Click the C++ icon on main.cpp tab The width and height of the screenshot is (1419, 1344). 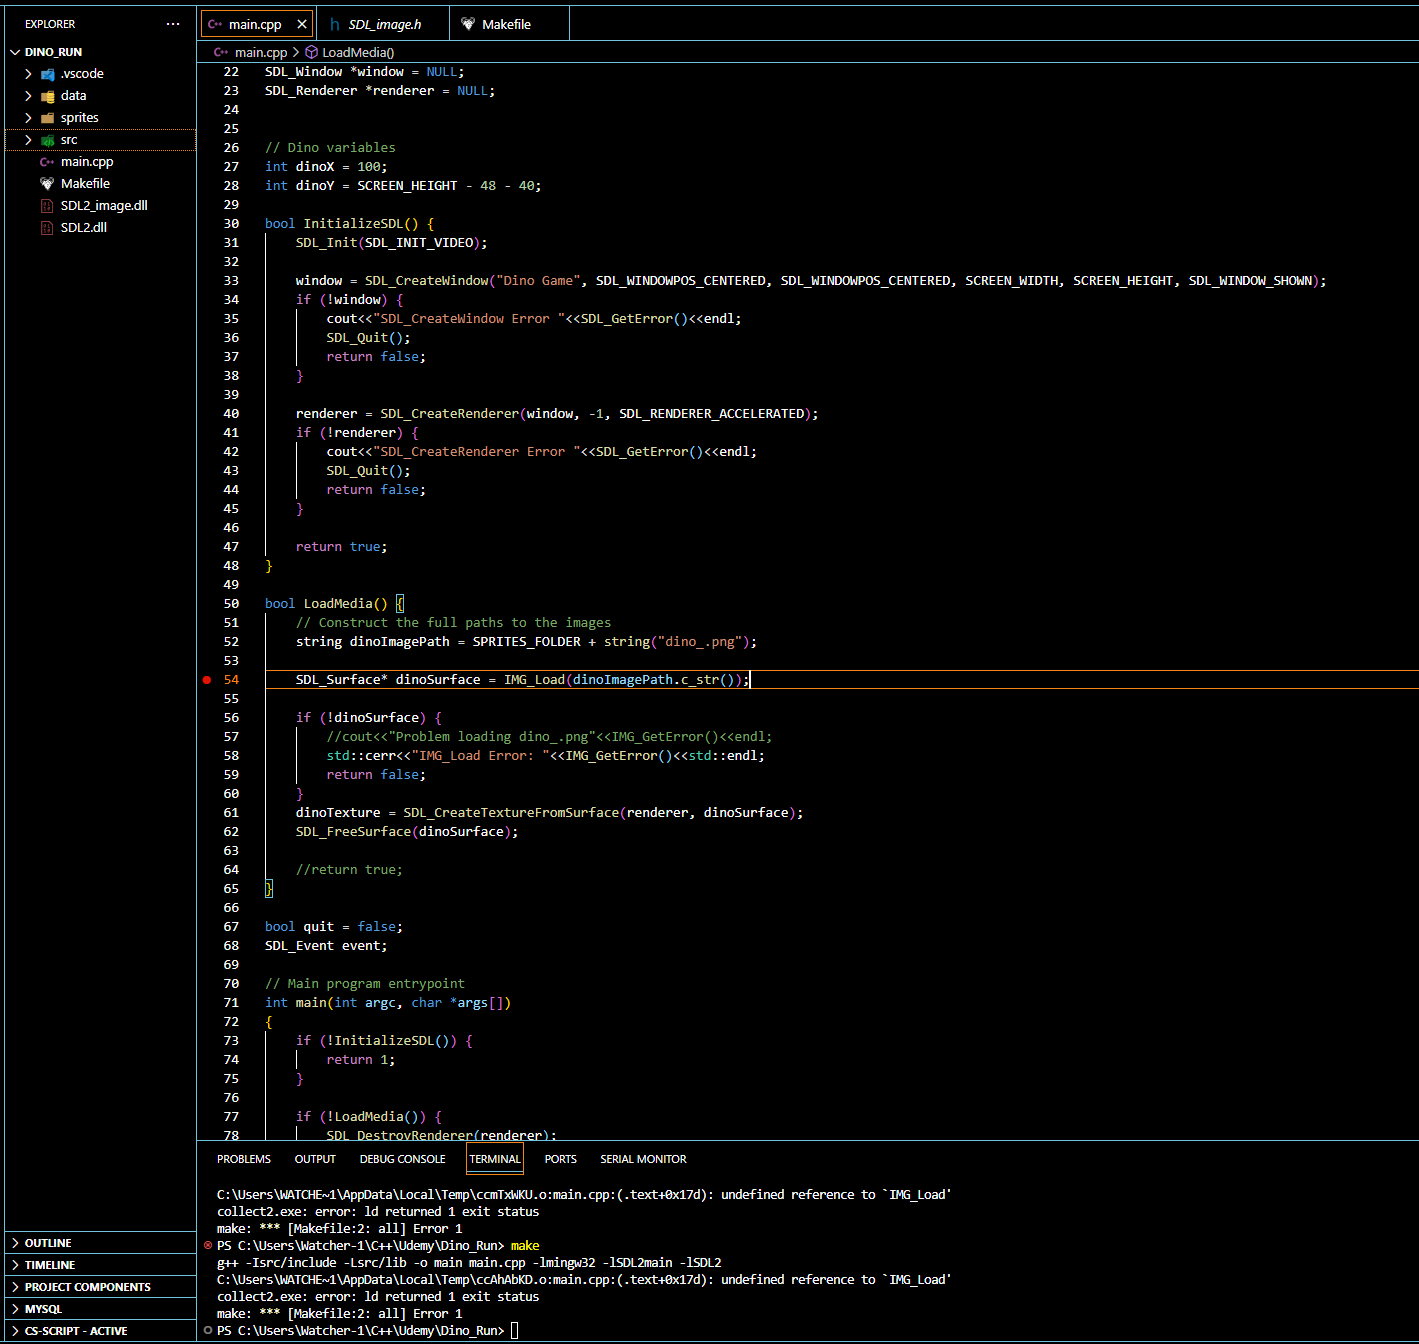[215, 24]
